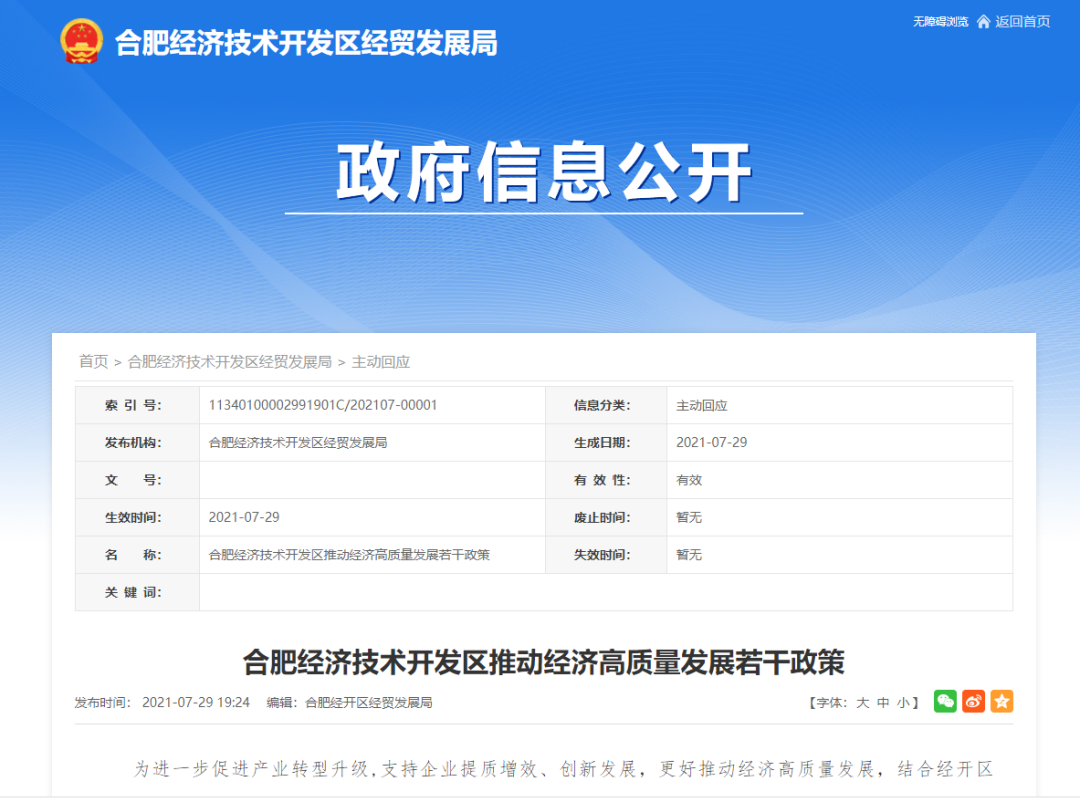Click the 索引号 label cell
Screen dimensions: 1080x802
137,405
